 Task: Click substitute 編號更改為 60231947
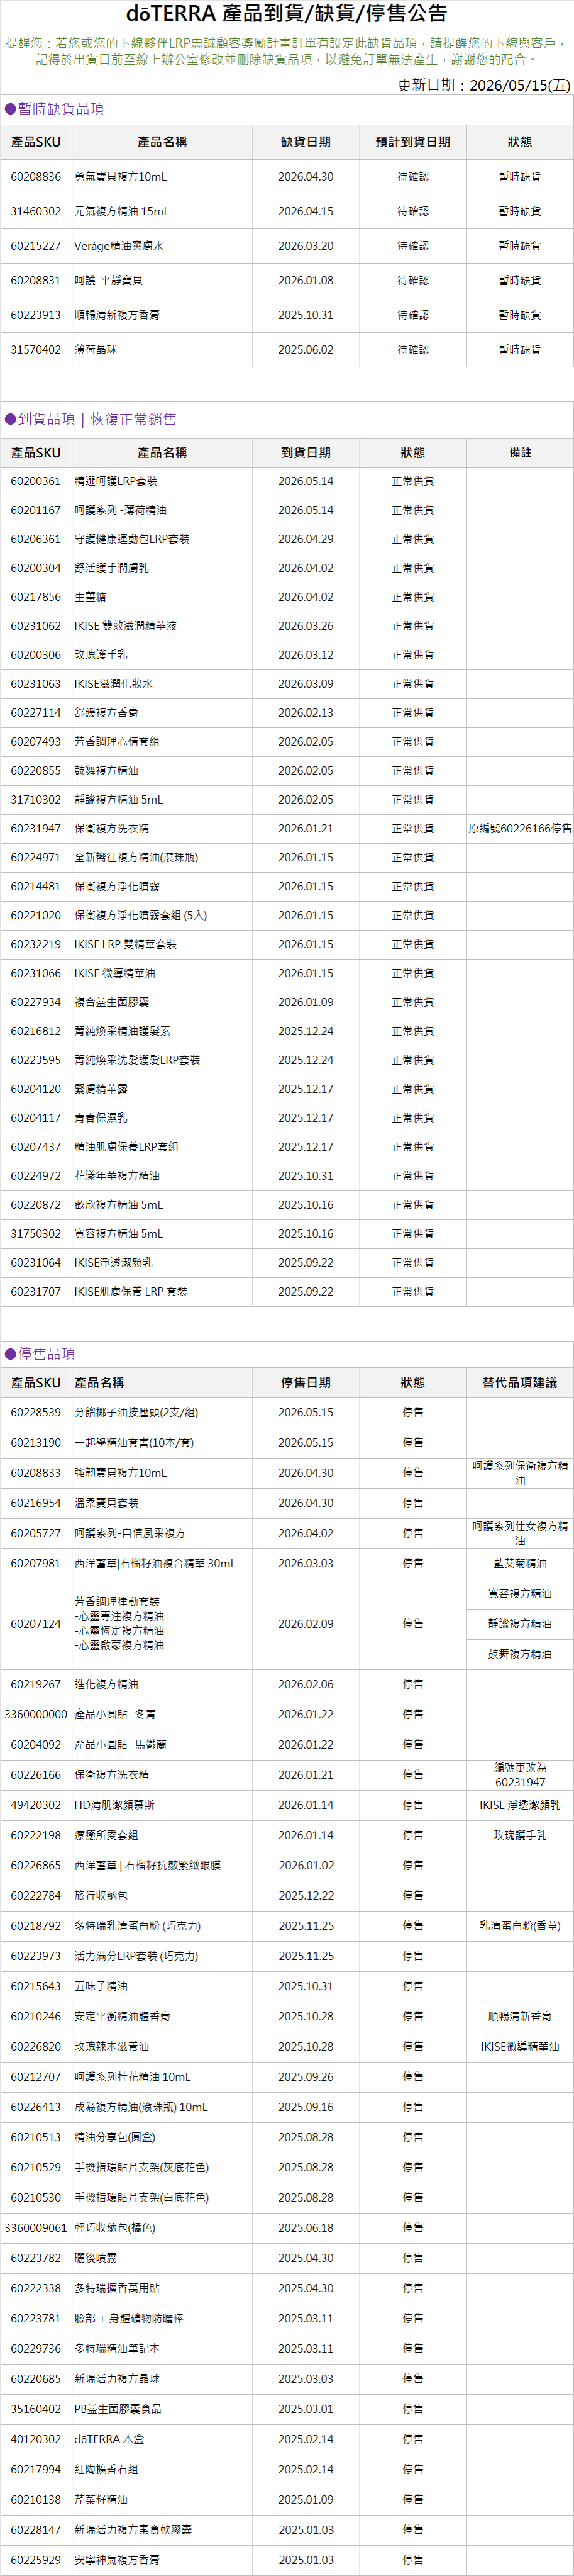click(x=520, y=1775)
